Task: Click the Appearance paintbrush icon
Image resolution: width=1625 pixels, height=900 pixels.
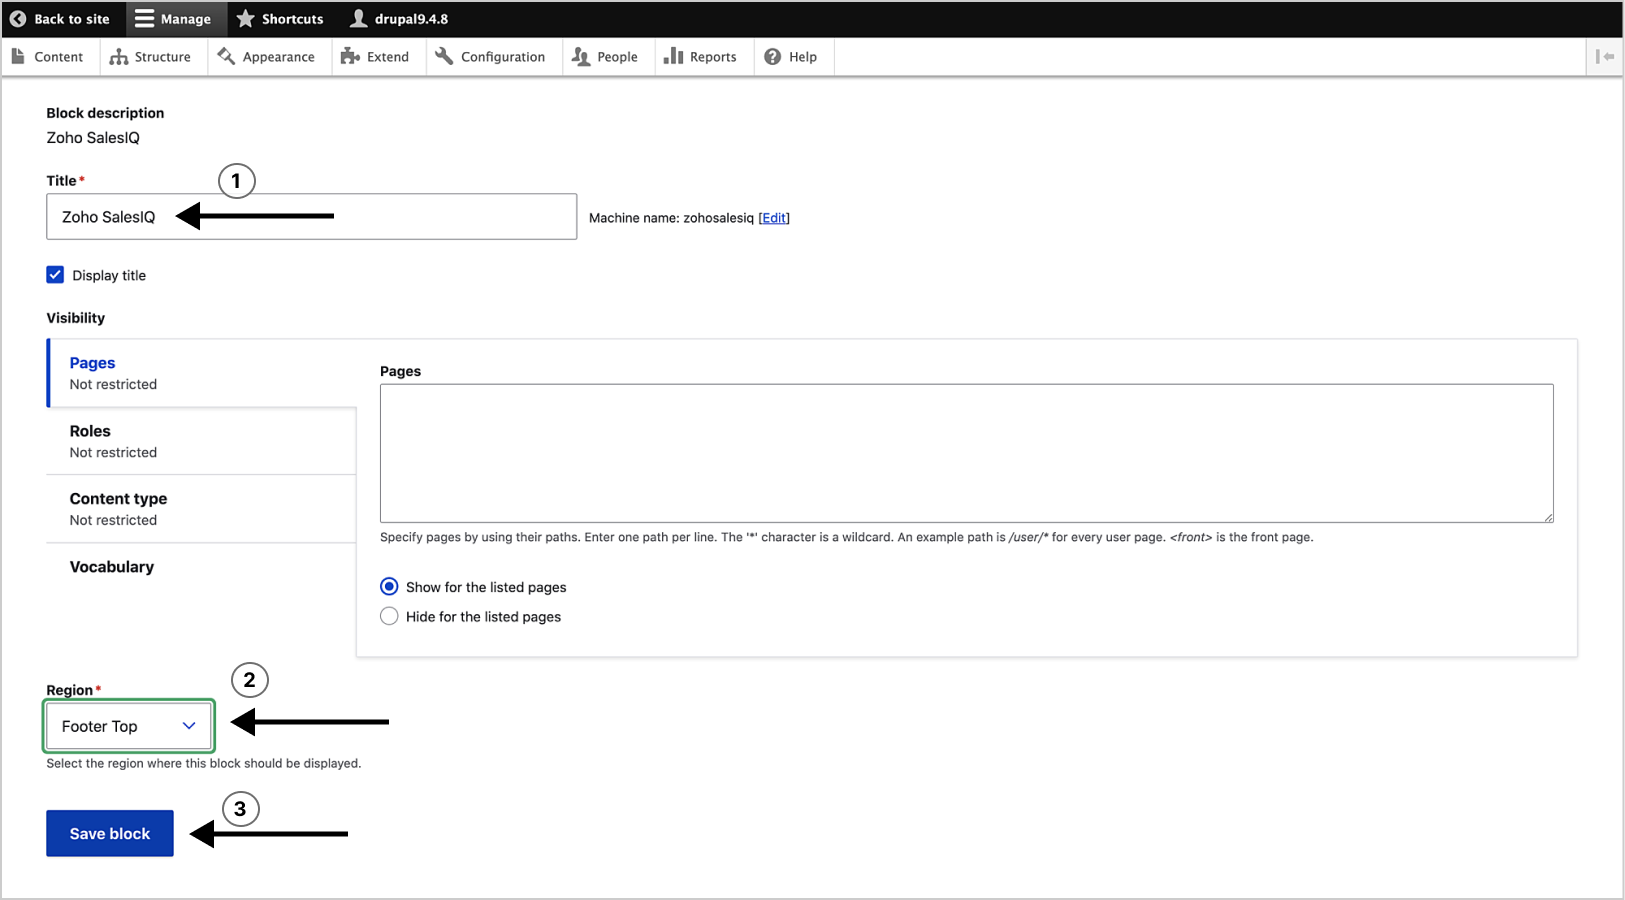Action: (x=227, y=57)
